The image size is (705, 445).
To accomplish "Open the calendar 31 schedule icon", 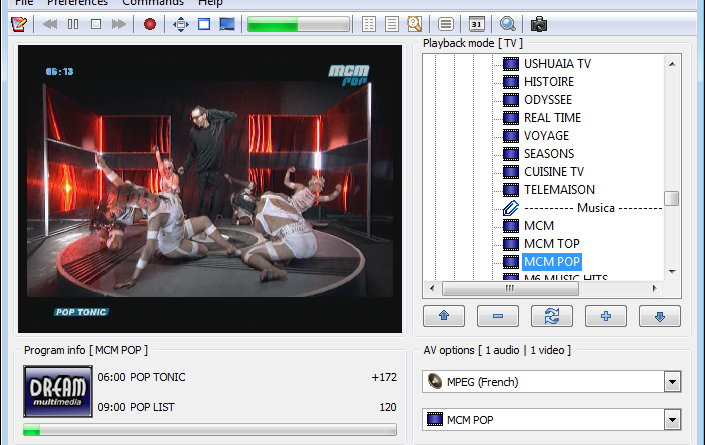I will (477, 24).
